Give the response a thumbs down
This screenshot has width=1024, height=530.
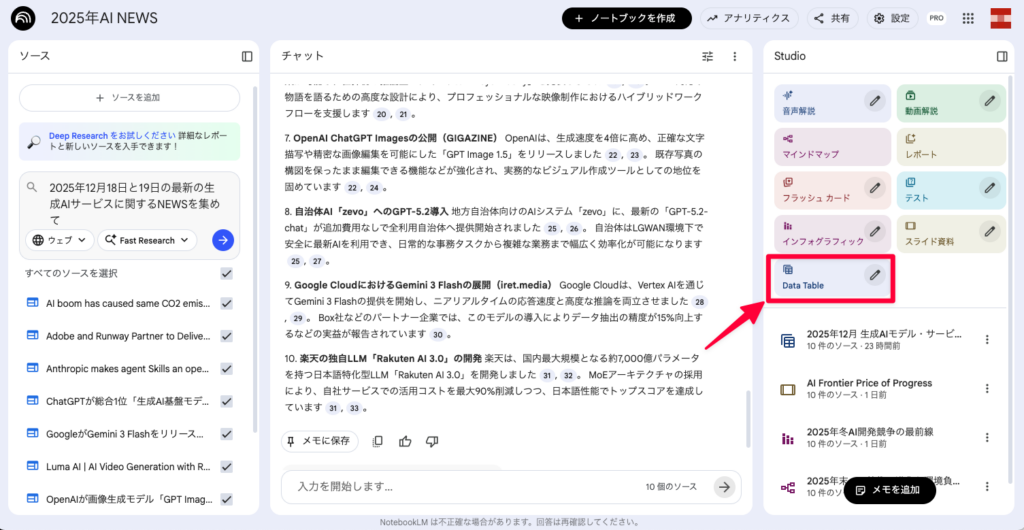432,441
